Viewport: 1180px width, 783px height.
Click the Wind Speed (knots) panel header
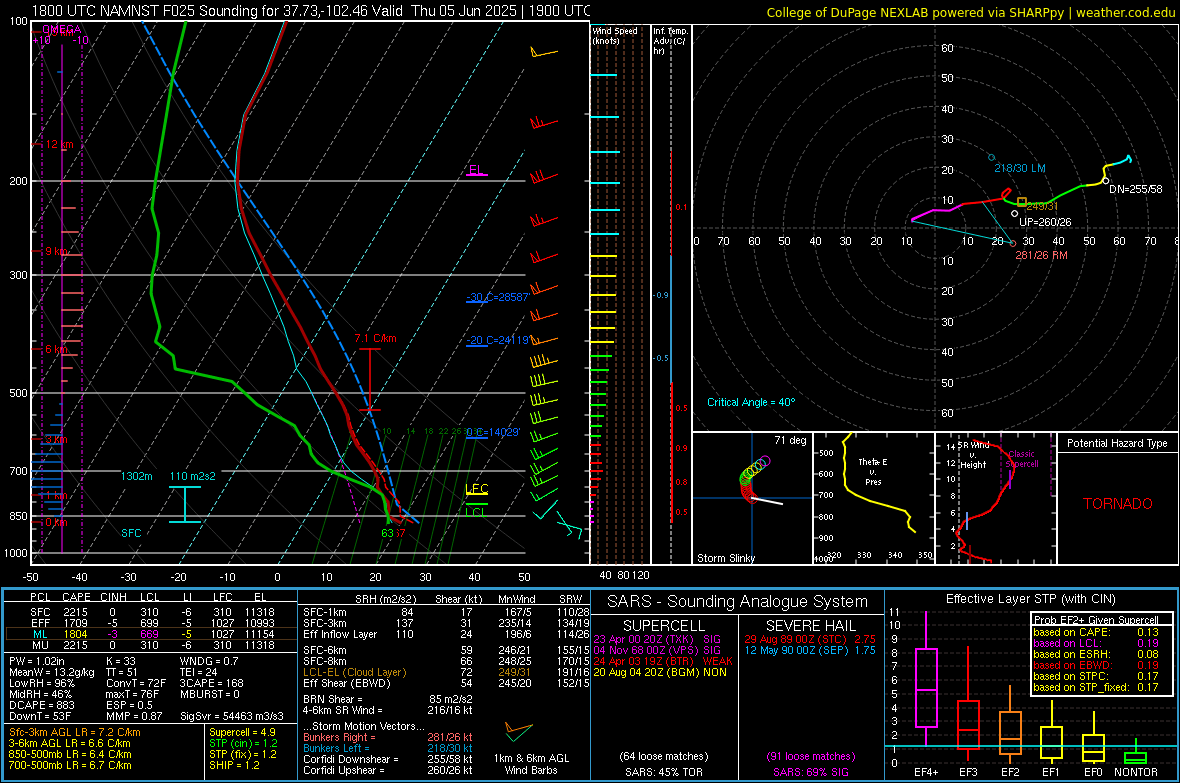tap(615, 35)
